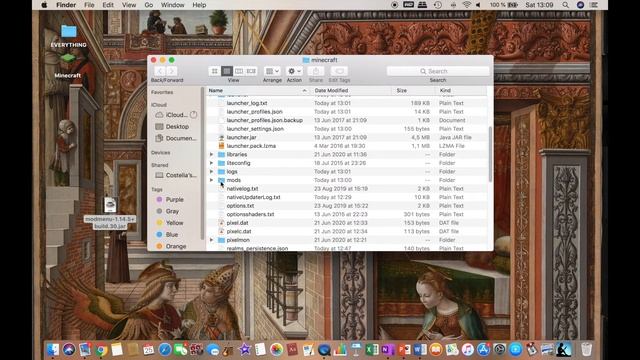Screen dimensions: 640x360
Task: Expand the mods folder
Action: [211, 180]
